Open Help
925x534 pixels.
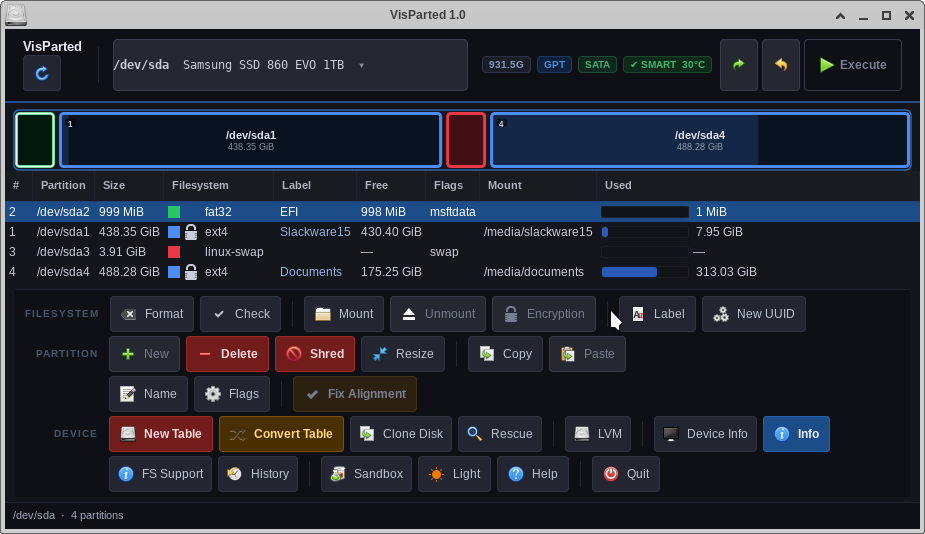[x=533, y=474]
